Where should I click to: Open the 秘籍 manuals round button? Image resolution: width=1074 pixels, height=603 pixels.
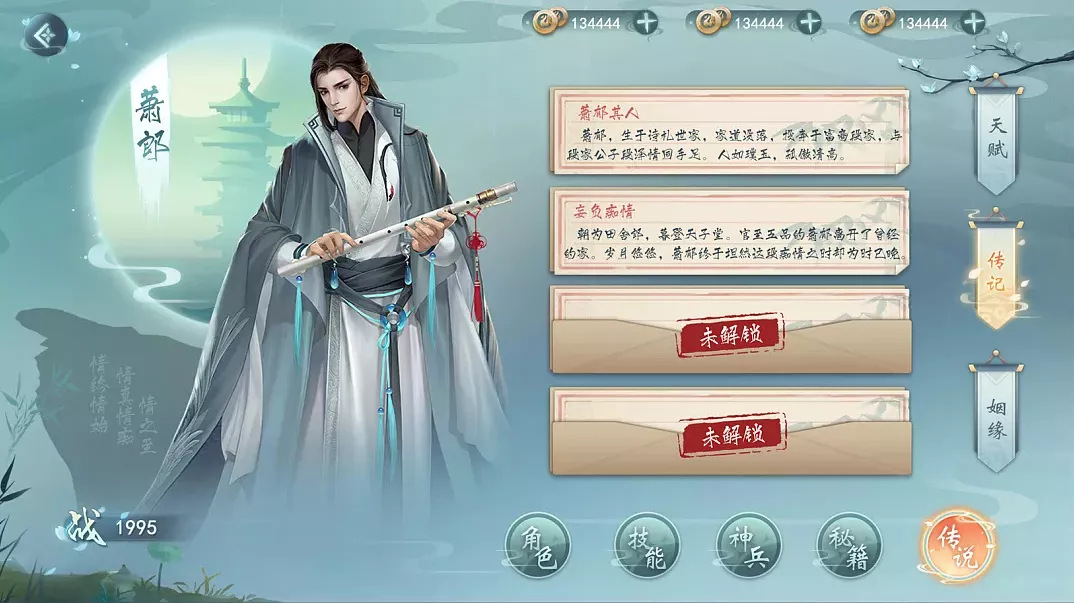tap(849, 546)
